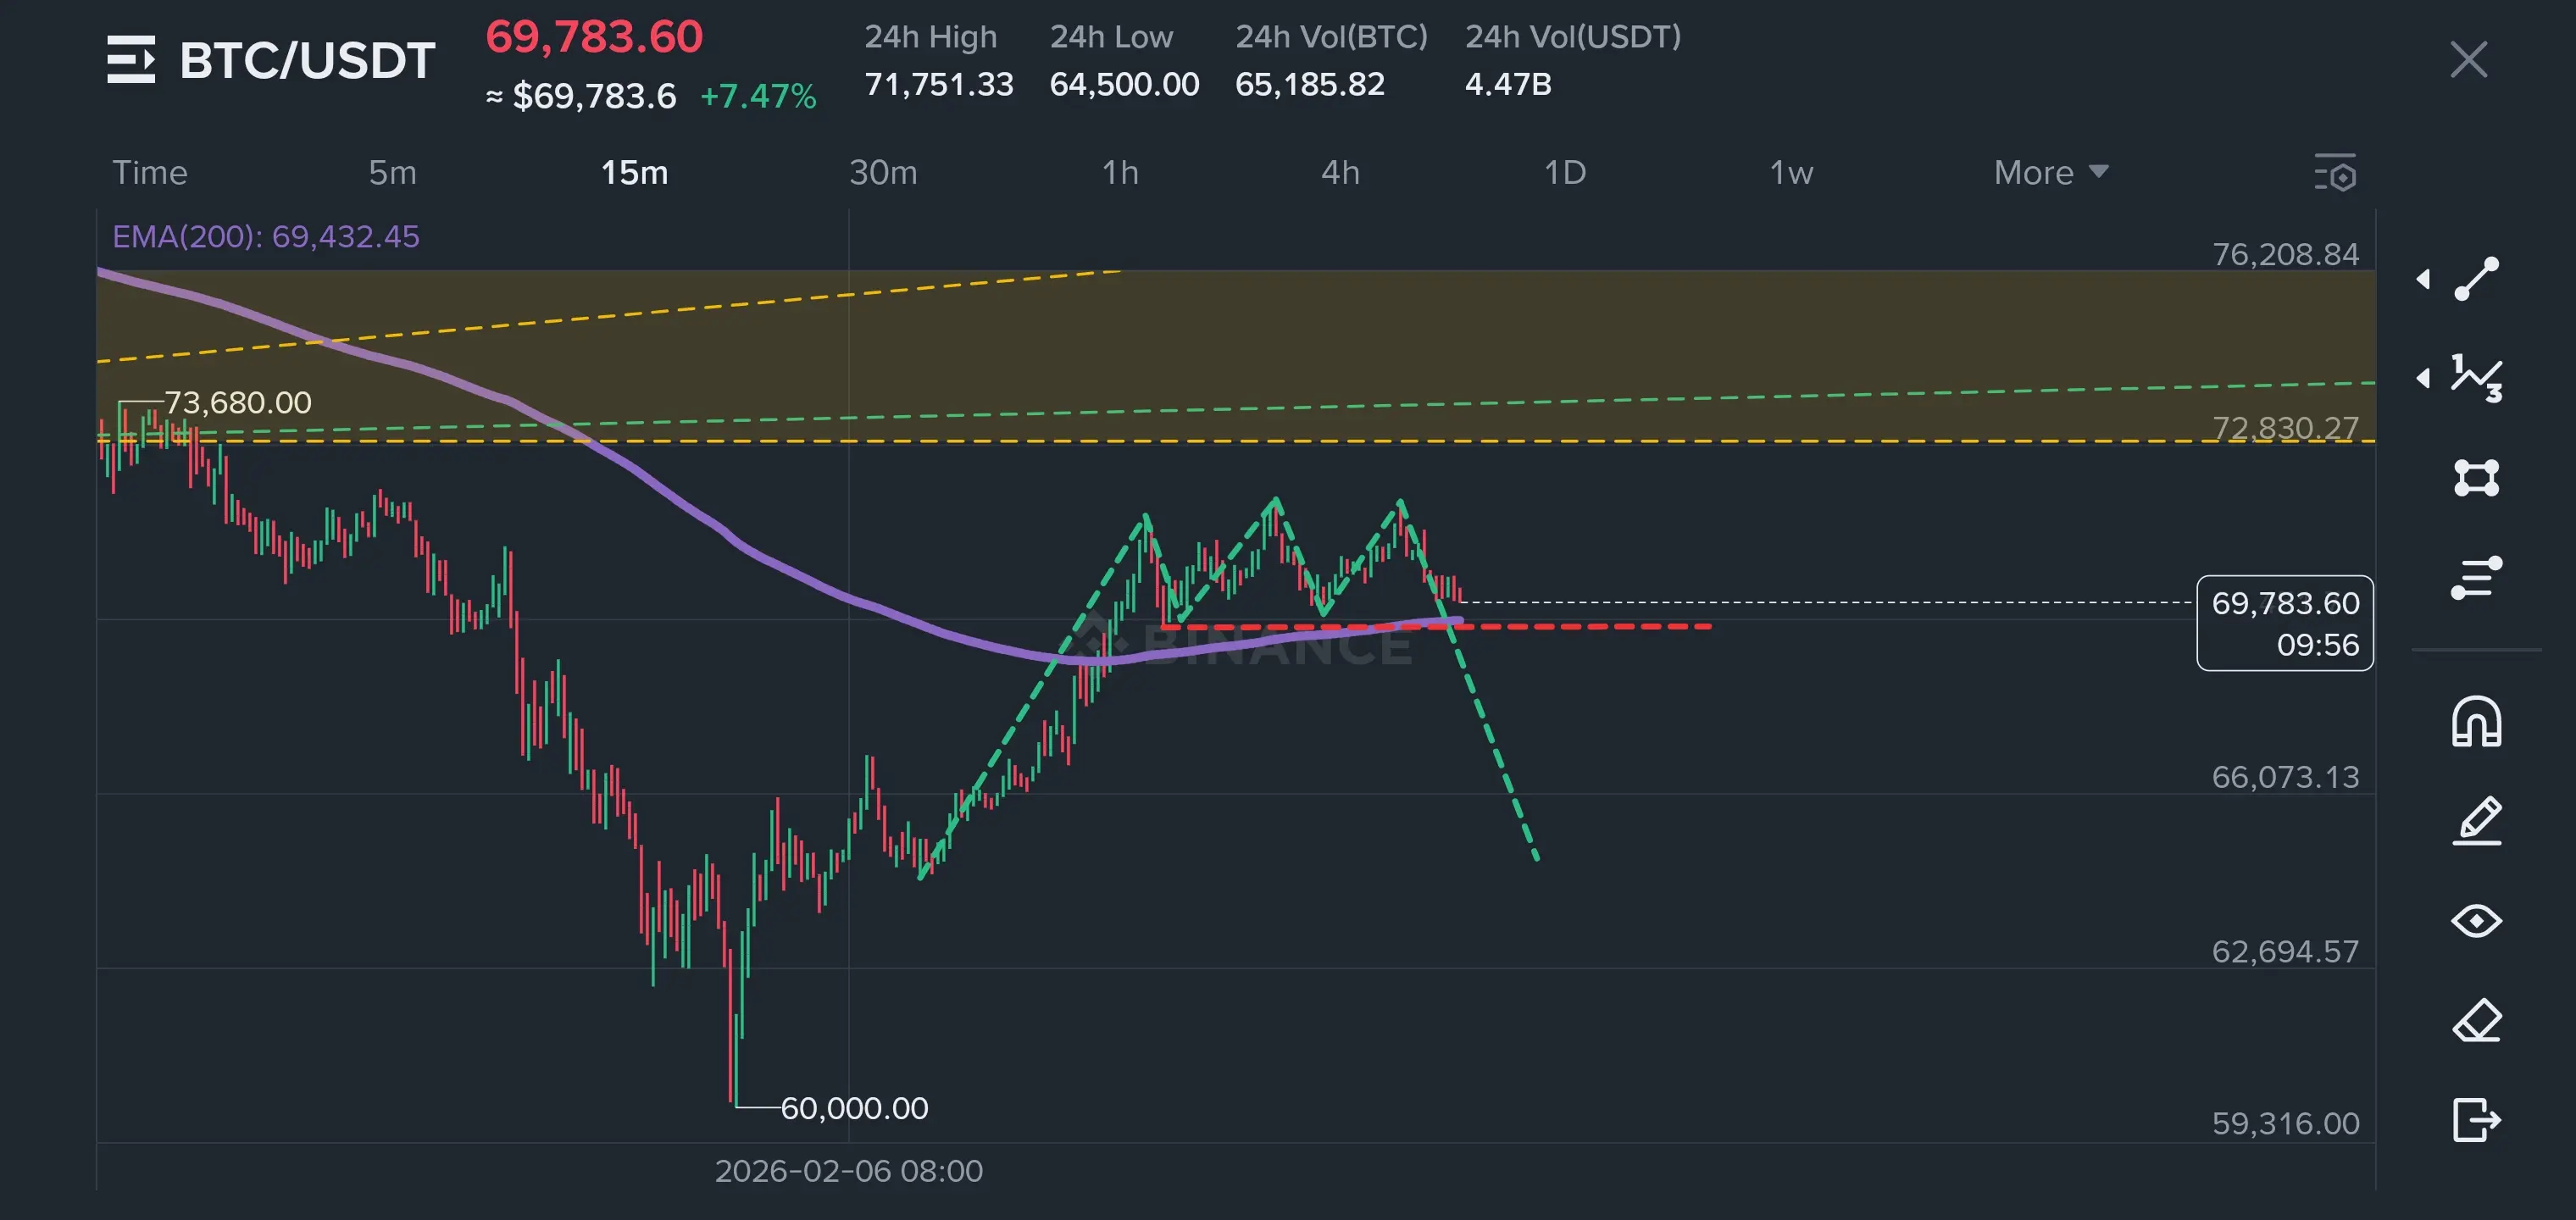Switch to the 4h timeframe tab
Screen dimensions: 2576x1220
(1340, 173)
